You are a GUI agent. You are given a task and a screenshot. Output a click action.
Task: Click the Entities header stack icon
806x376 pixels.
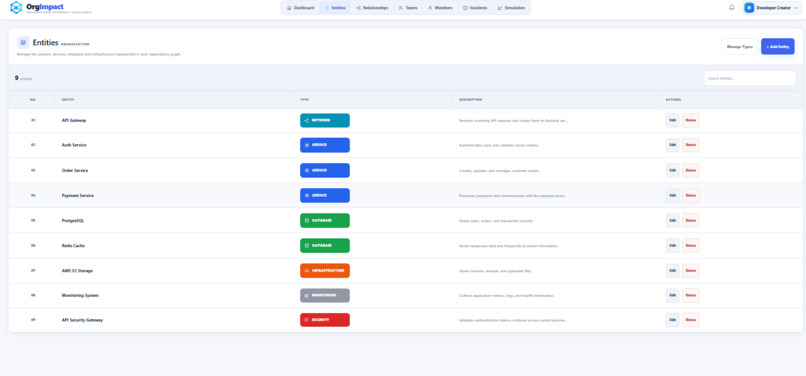(x=23, y=42)
